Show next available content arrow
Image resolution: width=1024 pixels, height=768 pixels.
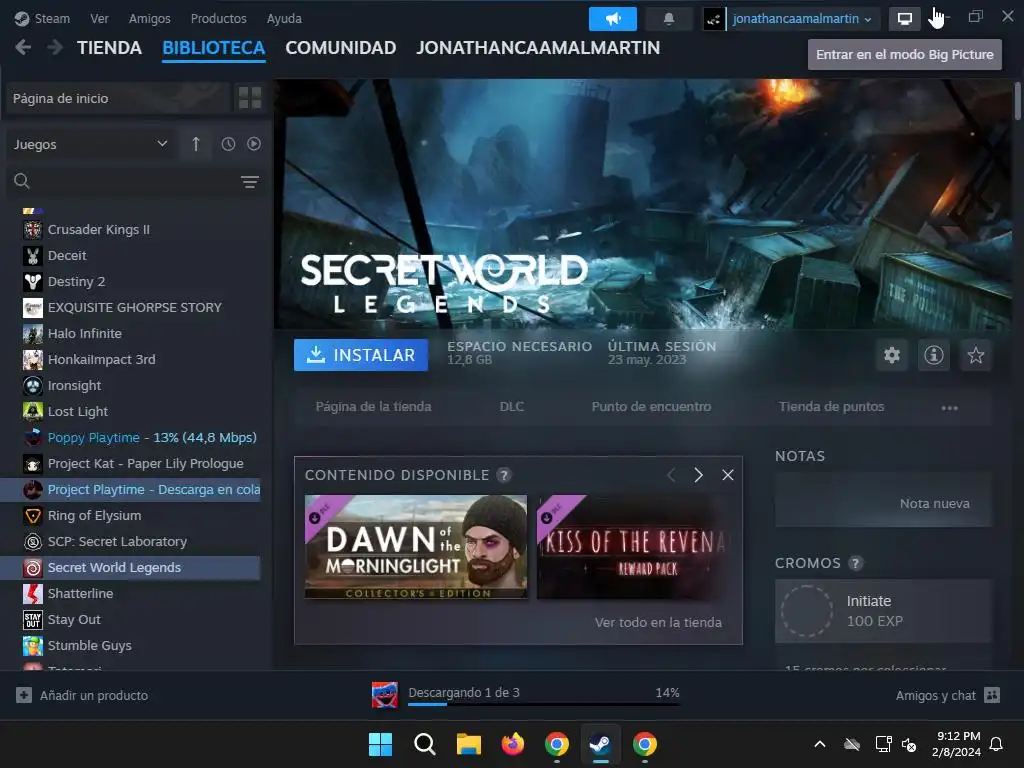point(698,475)
